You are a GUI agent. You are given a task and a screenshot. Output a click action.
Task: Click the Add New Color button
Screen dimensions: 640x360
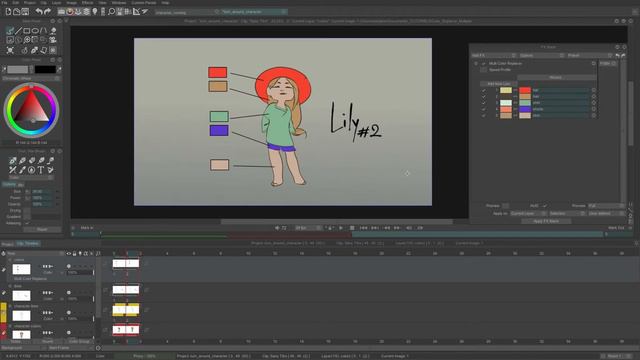click(x=499, y=84)
